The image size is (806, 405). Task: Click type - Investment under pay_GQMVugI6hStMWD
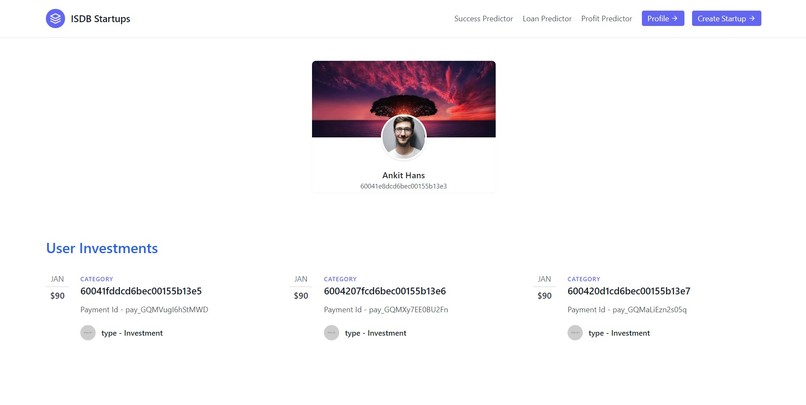(x=132, y=333)
